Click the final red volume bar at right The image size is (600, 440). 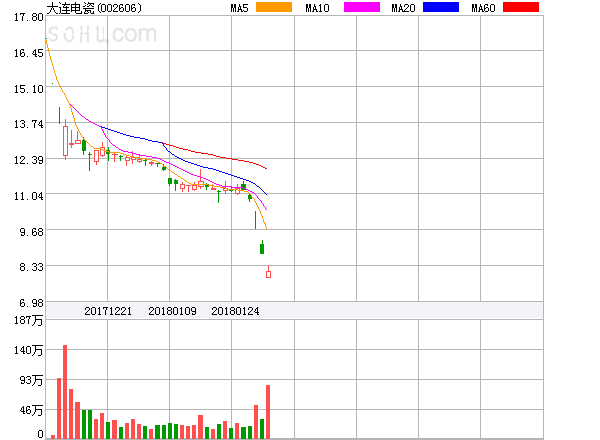(268, 412)
